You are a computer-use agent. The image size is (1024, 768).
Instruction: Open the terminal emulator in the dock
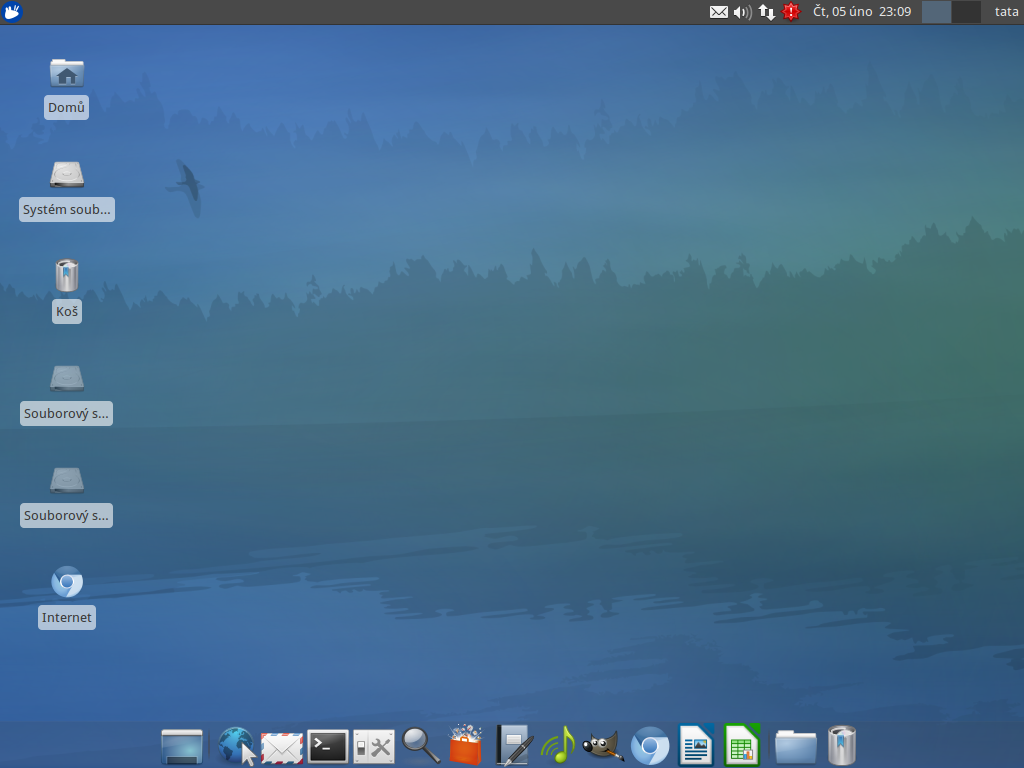(327, 746)
